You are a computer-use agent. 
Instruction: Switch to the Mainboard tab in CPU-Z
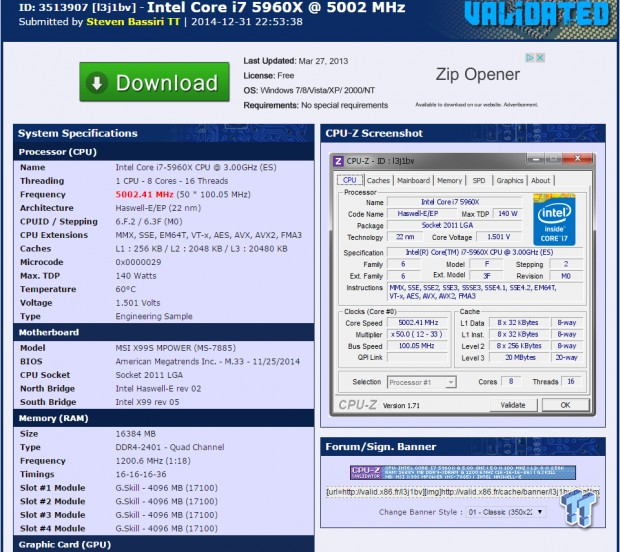click(x=413, y=180)
